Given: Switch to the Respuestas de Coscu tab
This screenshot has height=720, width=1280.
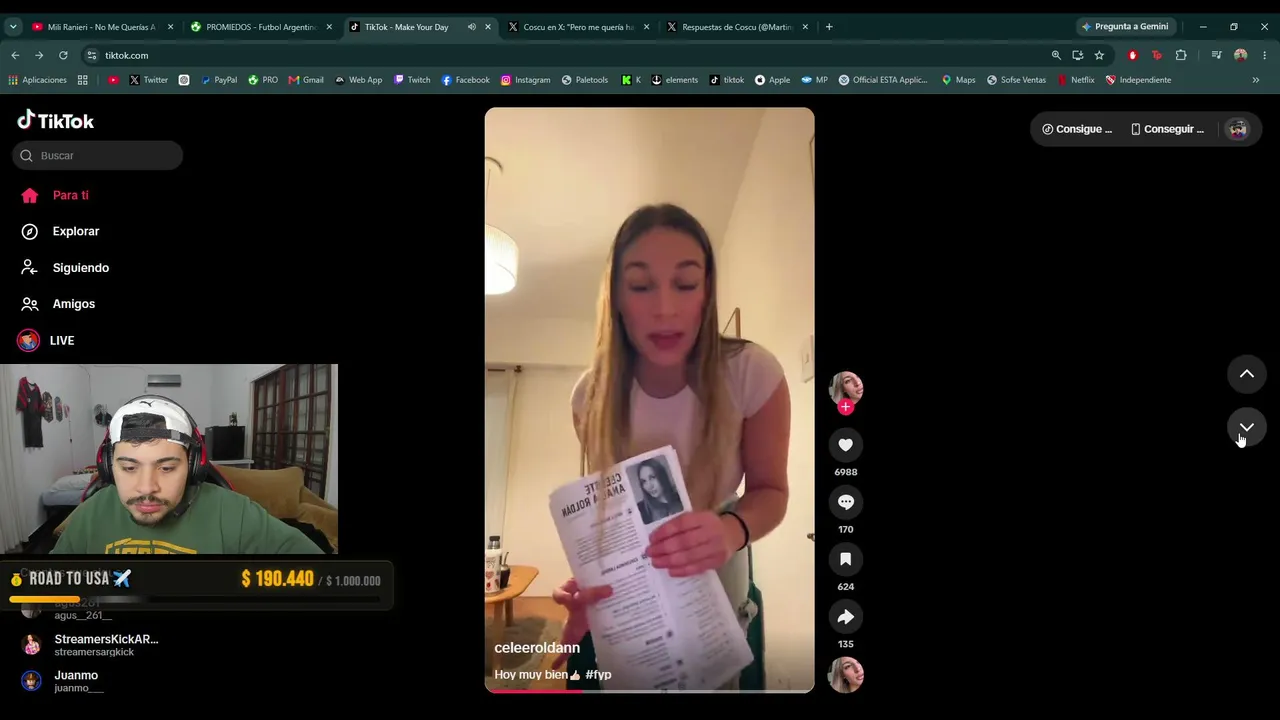Looking at the screenshot, I should point(737,27).
